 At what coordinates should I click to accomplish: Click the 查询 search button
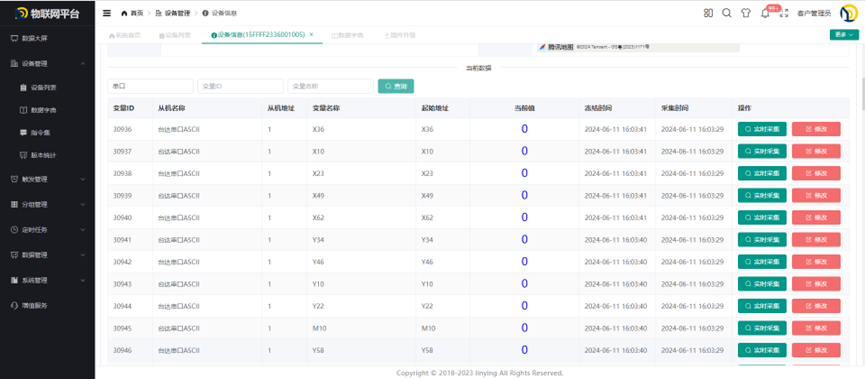396,86
